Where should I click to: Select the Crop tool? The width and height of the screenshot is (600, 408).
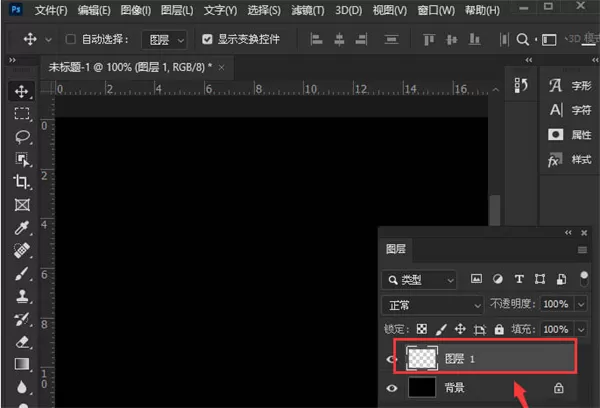coord(21,182)
